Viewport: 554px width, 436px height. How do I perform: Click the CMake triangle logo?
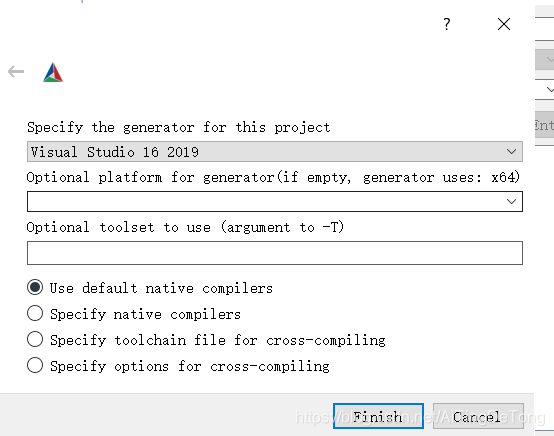53,72
